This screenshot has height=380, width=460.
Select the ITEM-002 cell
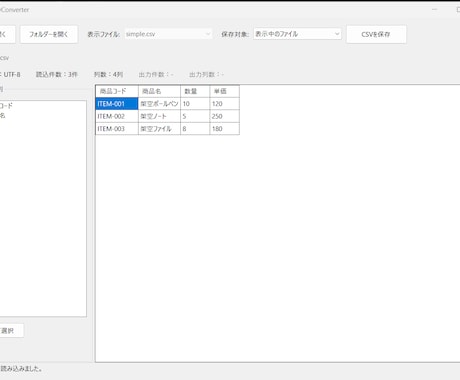tap(117, 116)
